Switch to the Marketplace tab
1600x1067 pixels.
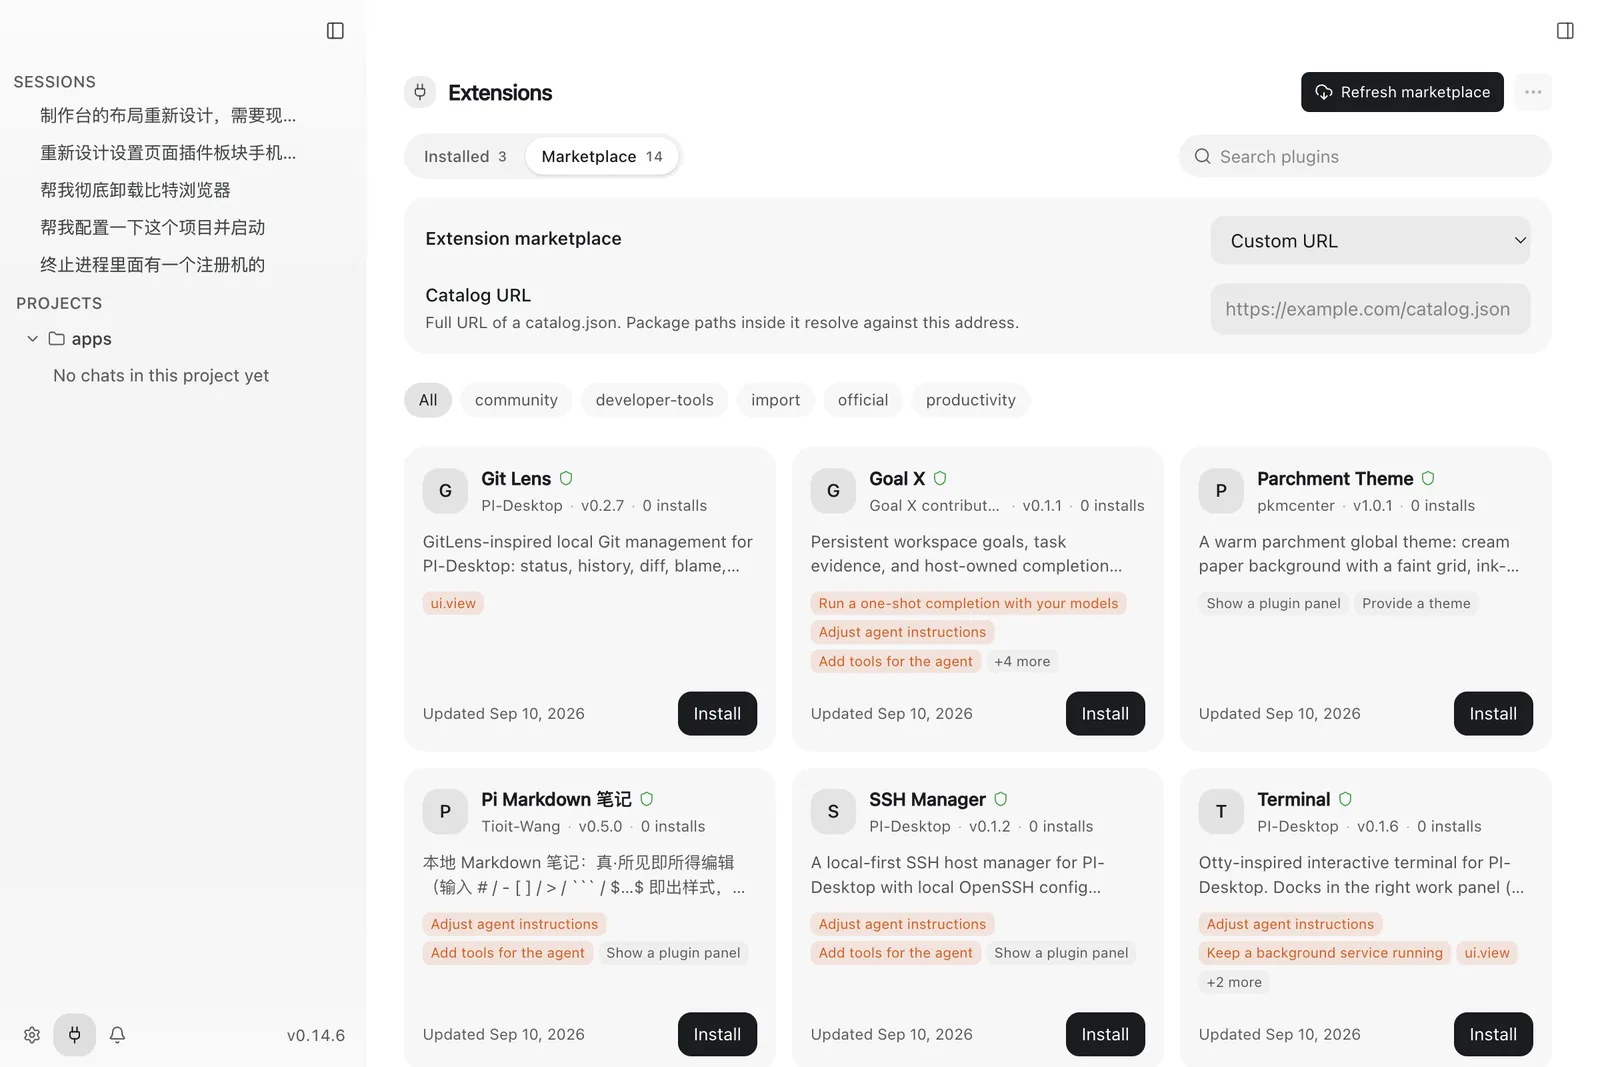(x=602, y=156)
